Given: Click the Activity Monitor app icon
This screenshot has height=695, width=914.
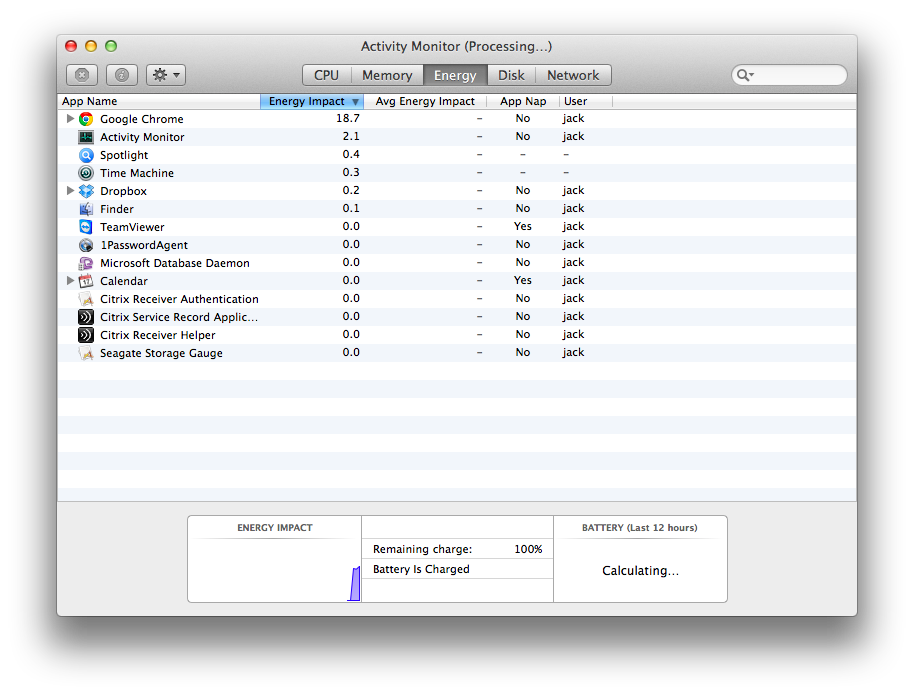Looking at the screenshot, I should (x=86, y=137).
